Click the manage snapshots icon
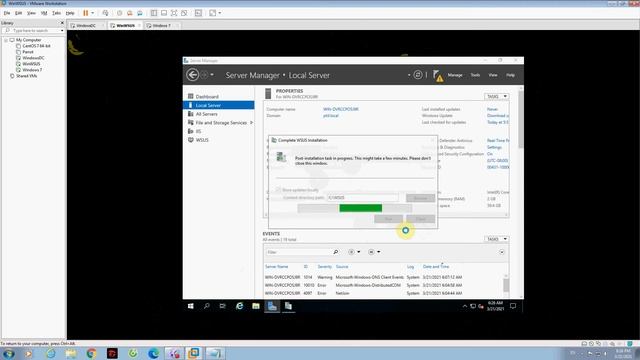 pyautogui.click(x=140, y=13)
